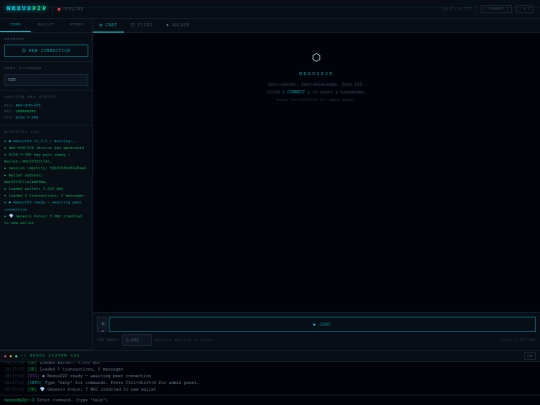Focus the console command input line
The image size is (540, 405).
coord(286,400)
